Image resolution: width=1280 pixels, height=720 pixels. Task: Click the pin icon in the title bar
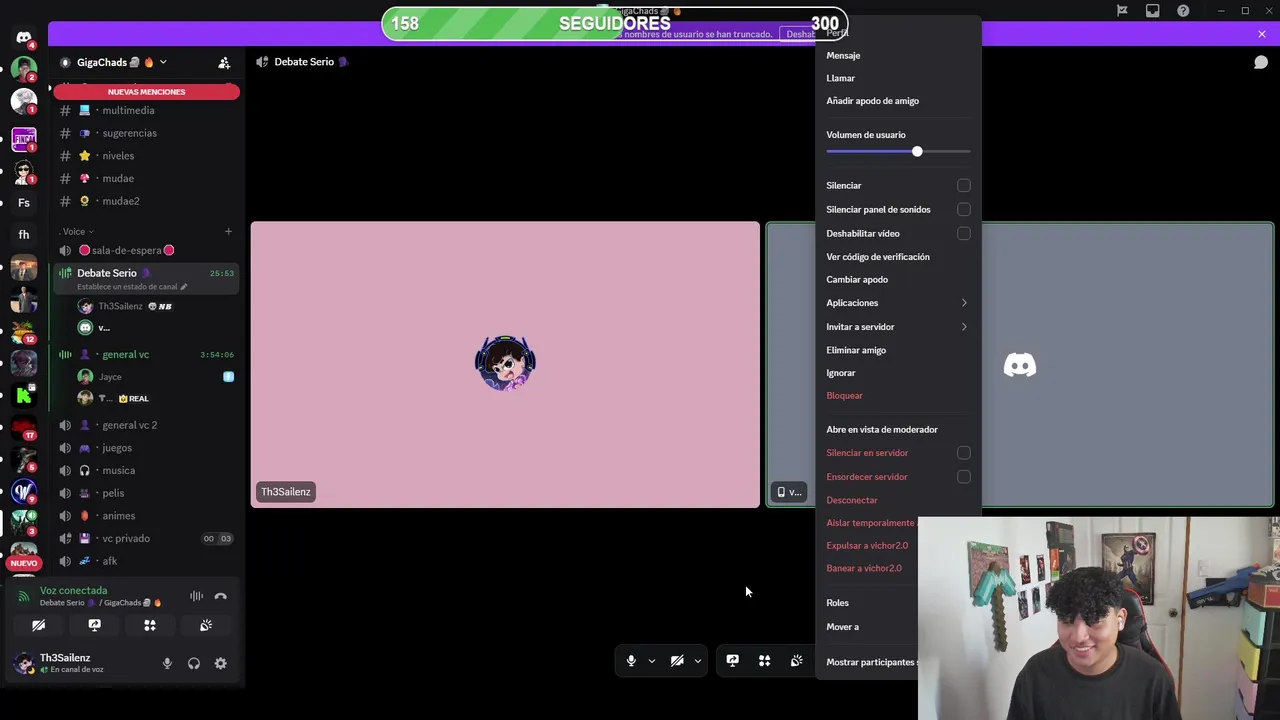click(x=1122, y=11)
